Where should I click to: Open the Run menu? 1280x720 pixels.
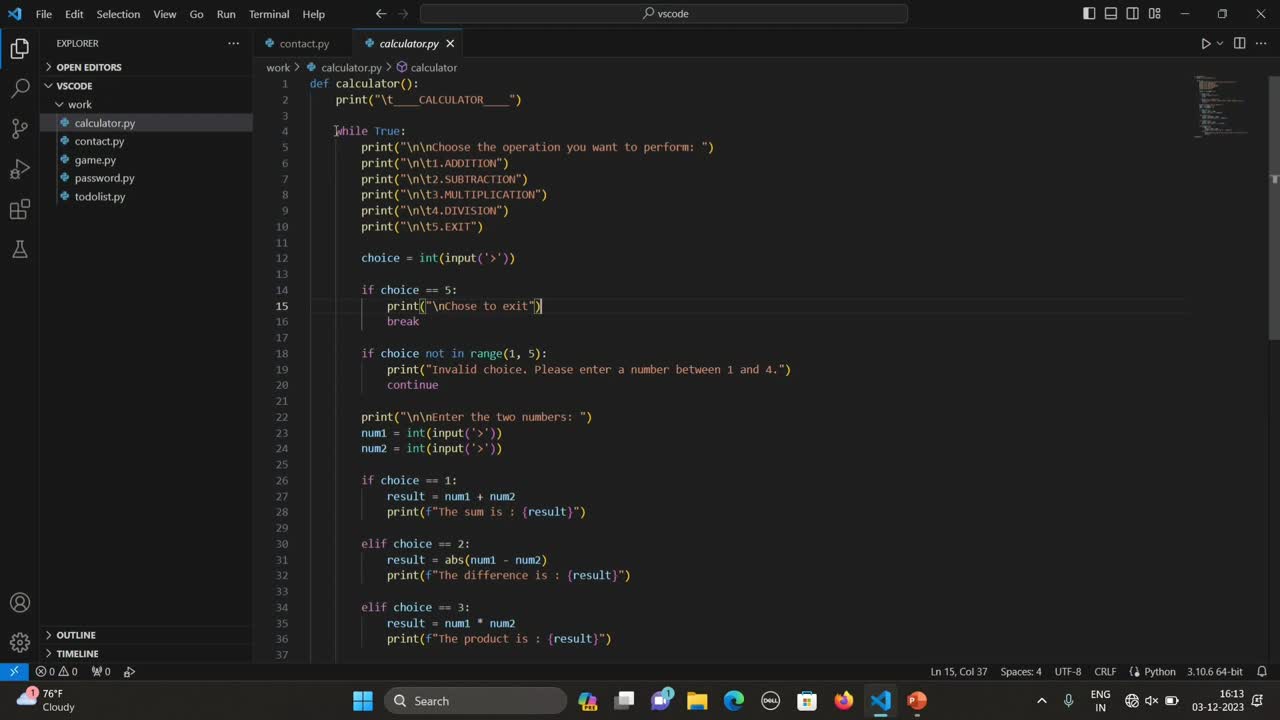226,14
